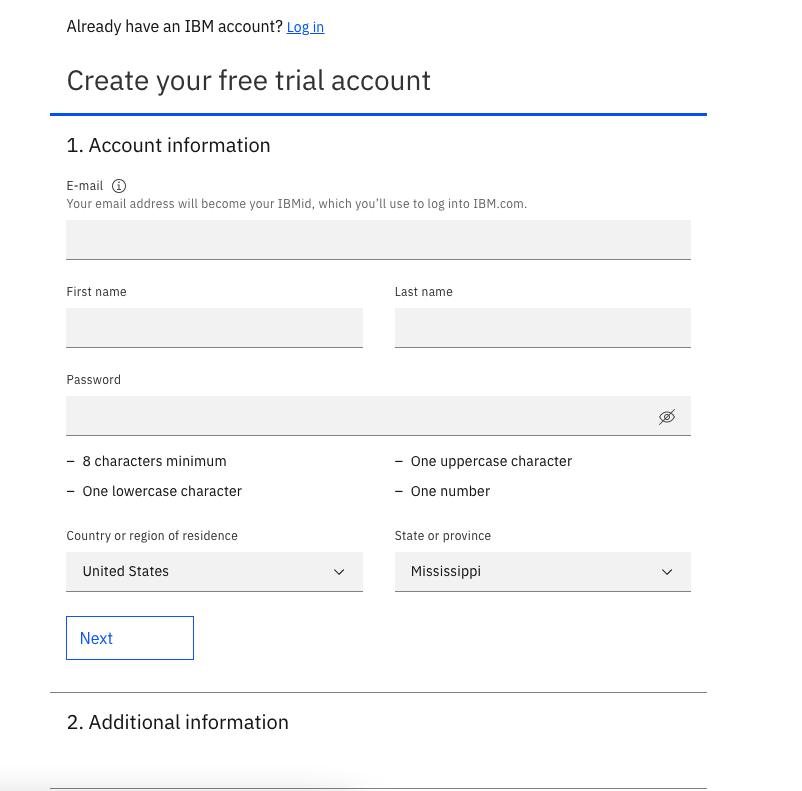Reveal the hidden password characters
Screen dimensions: 802x791
point(667,416)
